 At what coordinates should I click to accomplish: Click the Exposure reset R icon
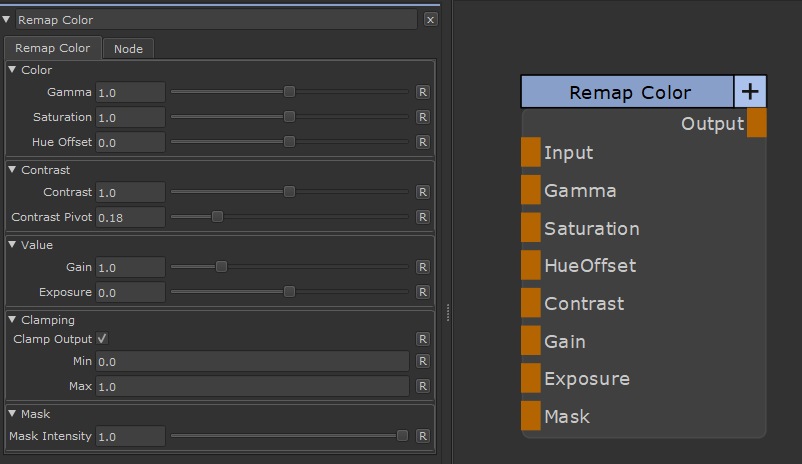(423, 292)
